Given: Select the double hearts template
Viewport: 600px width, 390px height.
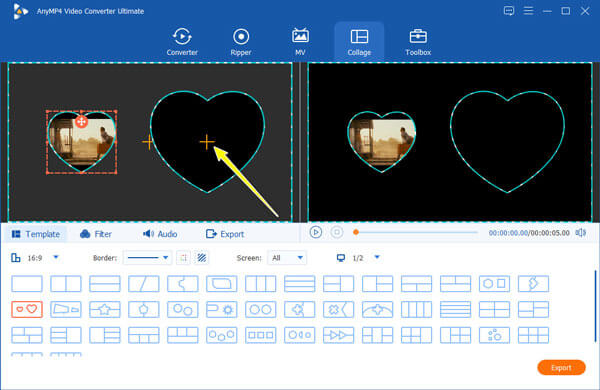Looking at the screenshot, I should tap(27, 309).
